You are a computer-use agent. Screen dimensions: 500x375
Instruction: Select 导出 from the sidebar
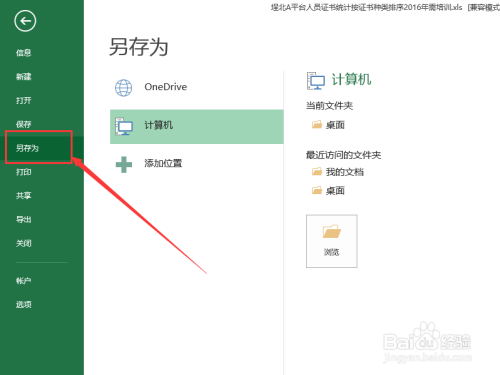[24, 220]
